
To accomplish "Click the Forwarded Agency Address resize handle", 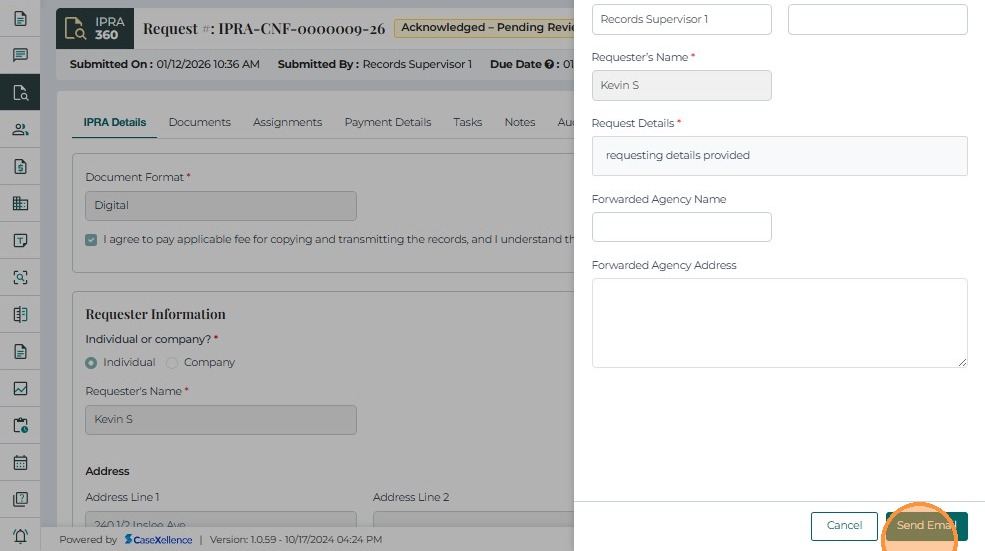I will 962,363.
